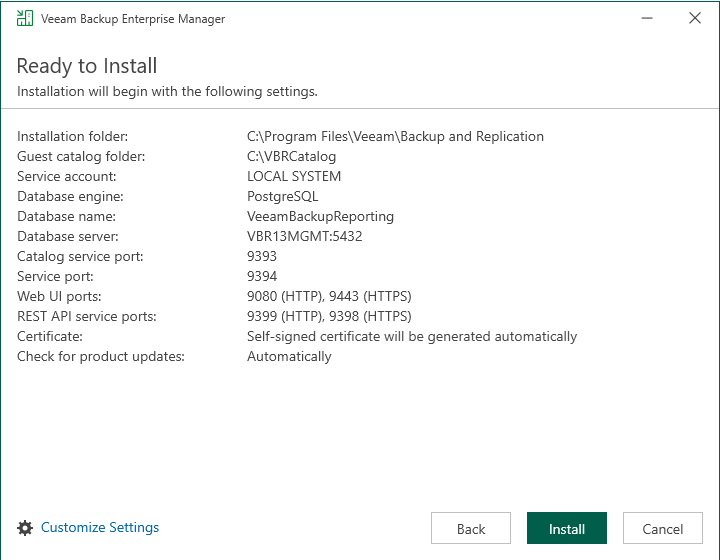Click the VBR13MGMT:5432 database server value
Image resolution: width=720 pixels, height=560 pixels.
304,236
